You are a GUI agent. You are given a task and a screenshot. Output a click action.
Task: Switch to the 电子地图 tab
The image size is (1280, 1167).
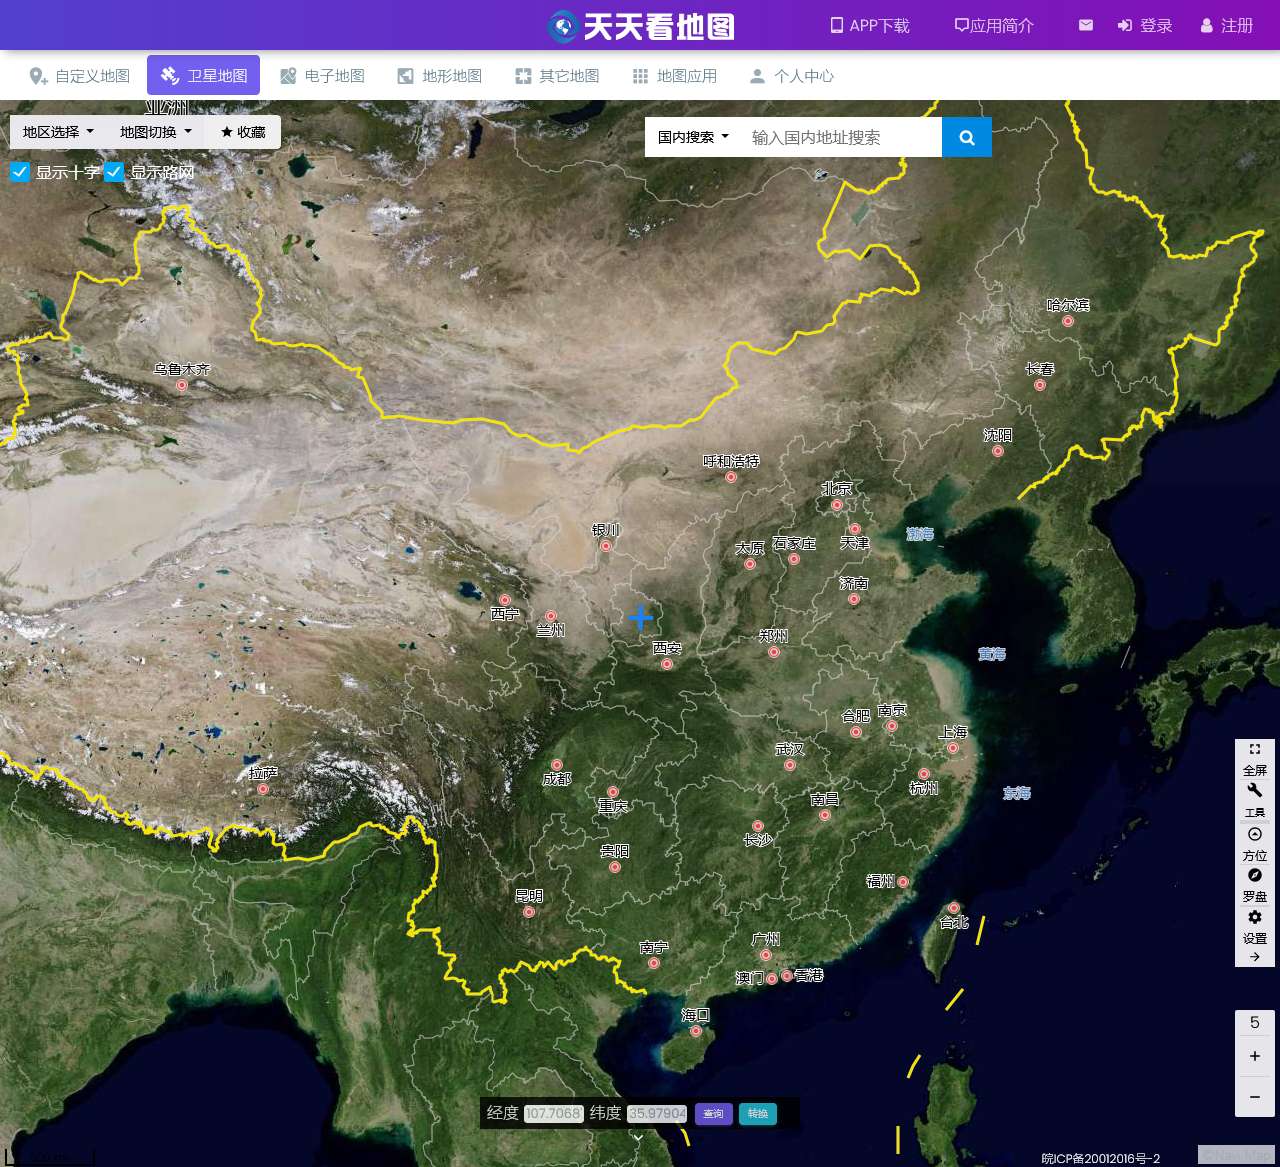pyautogui.click(x=322, y=76)
